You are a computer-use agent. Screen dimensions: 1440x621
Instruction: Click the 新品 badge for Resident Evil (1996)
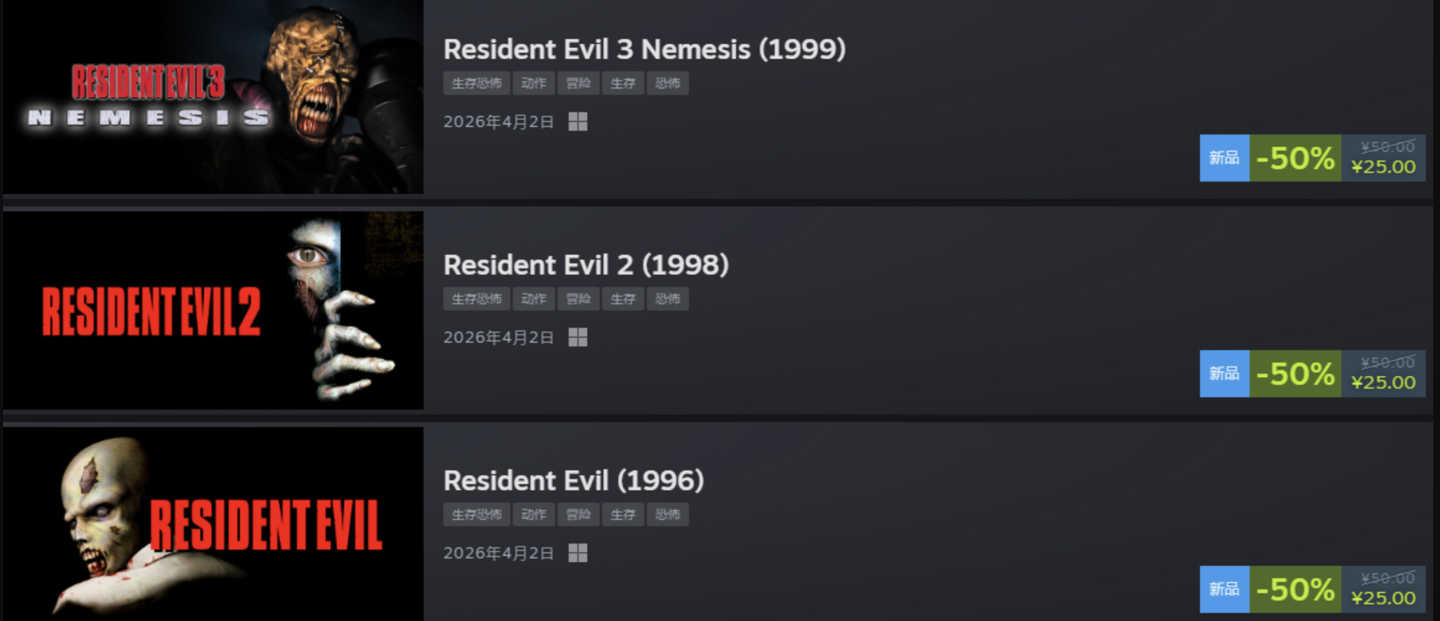(1224, 589)
